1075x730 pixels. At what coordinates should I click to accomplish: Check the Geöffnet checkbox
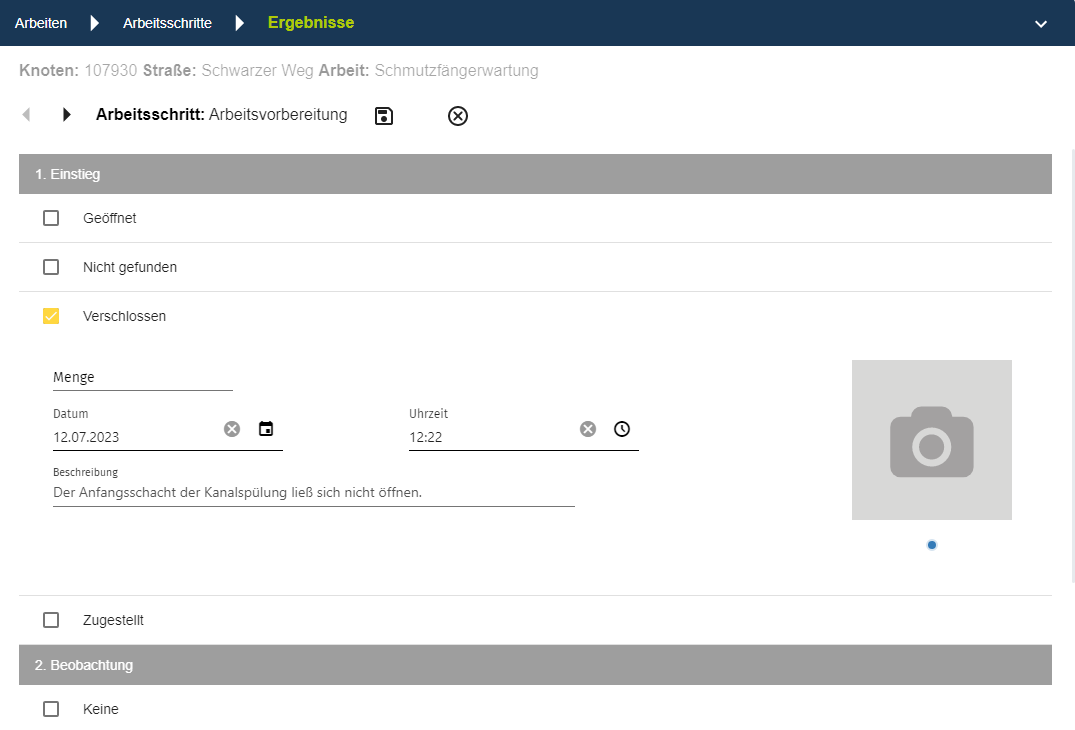[x=51, y=218]
